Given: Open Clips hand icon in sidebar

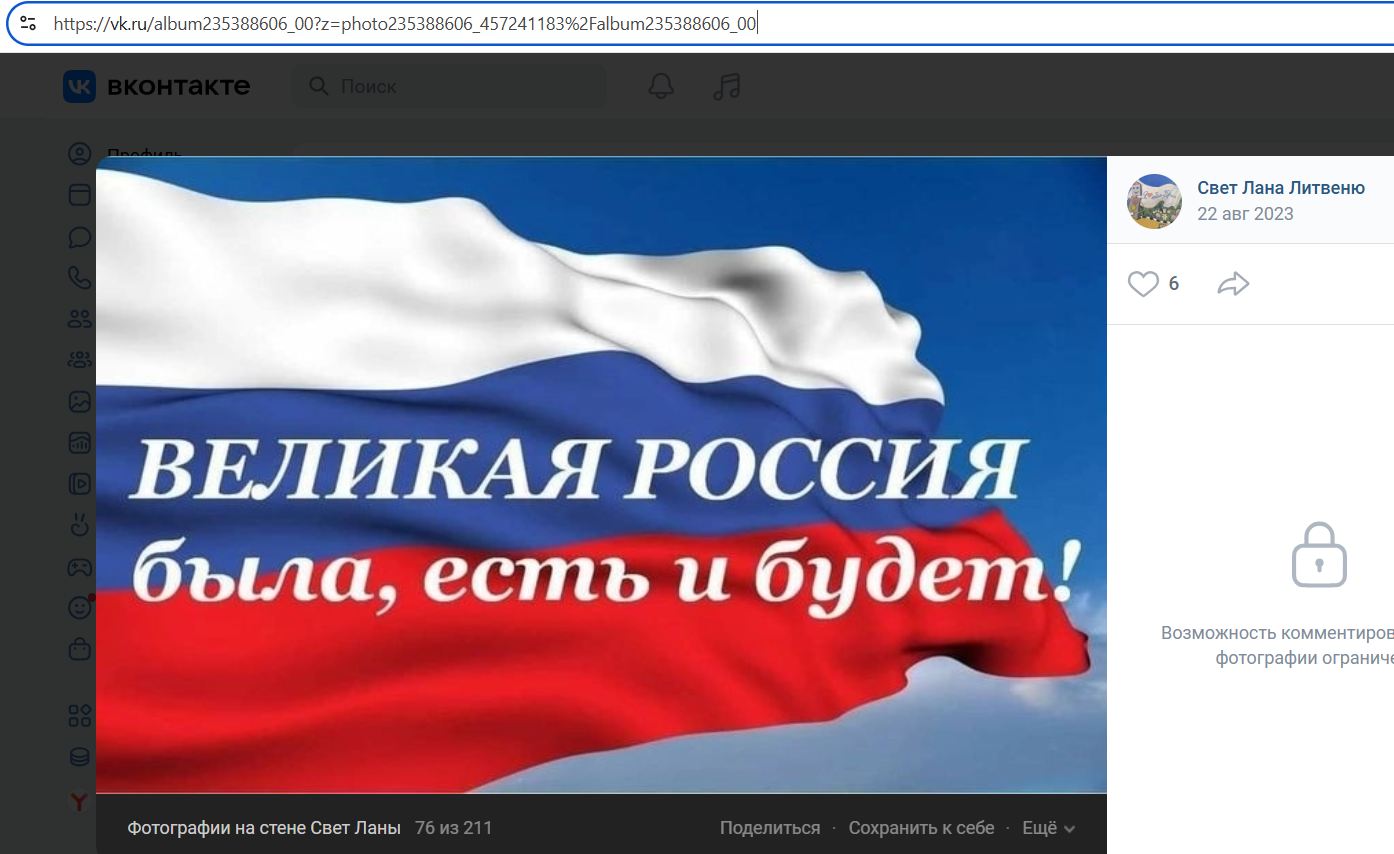Looking at the screenshot, I should (79, 524).
